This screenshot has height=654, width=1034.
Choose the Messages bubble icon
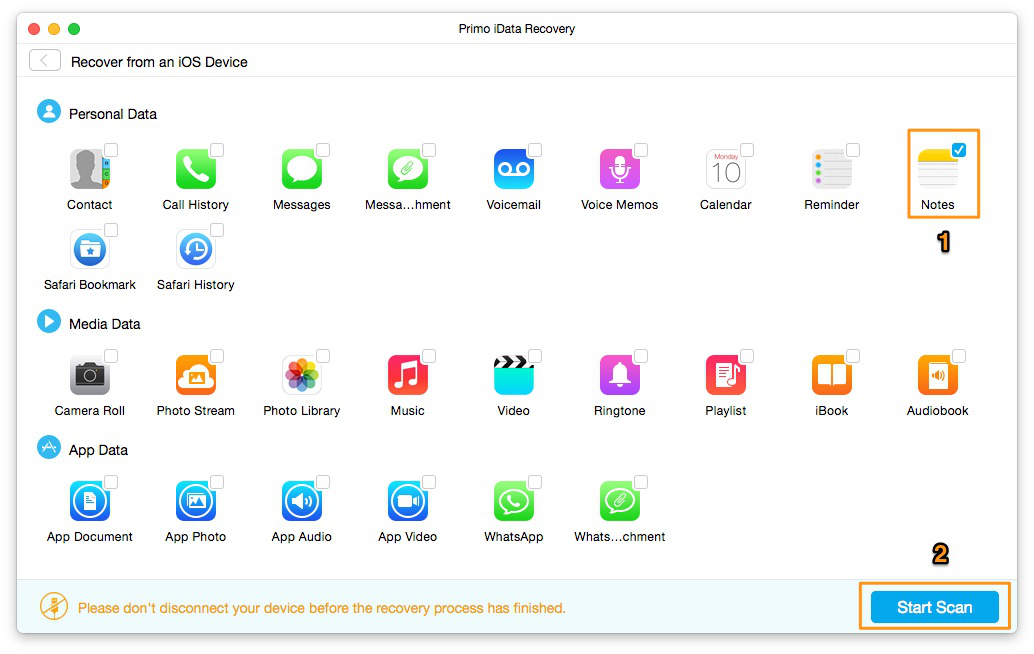(302, 169)
